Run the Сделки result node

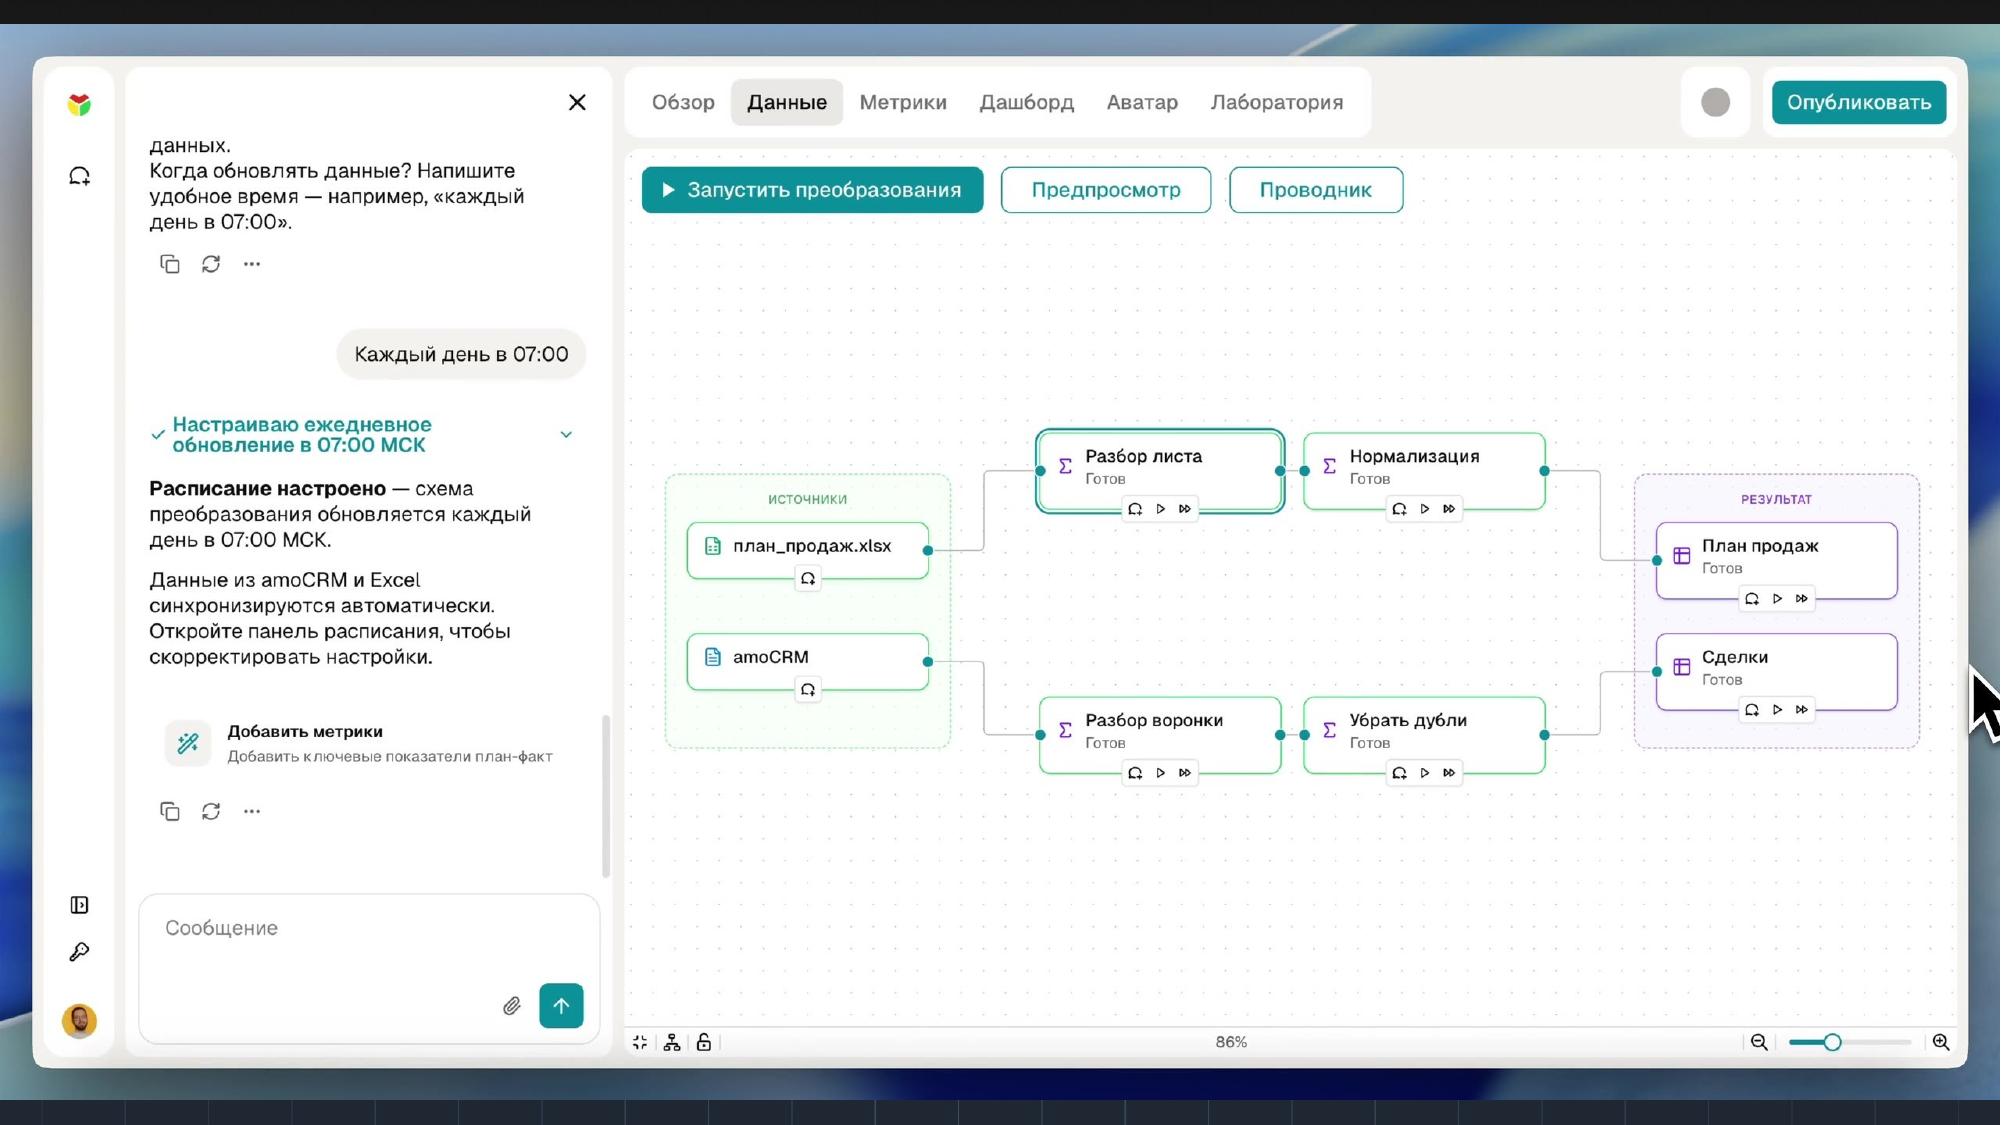pos(1777,710)
